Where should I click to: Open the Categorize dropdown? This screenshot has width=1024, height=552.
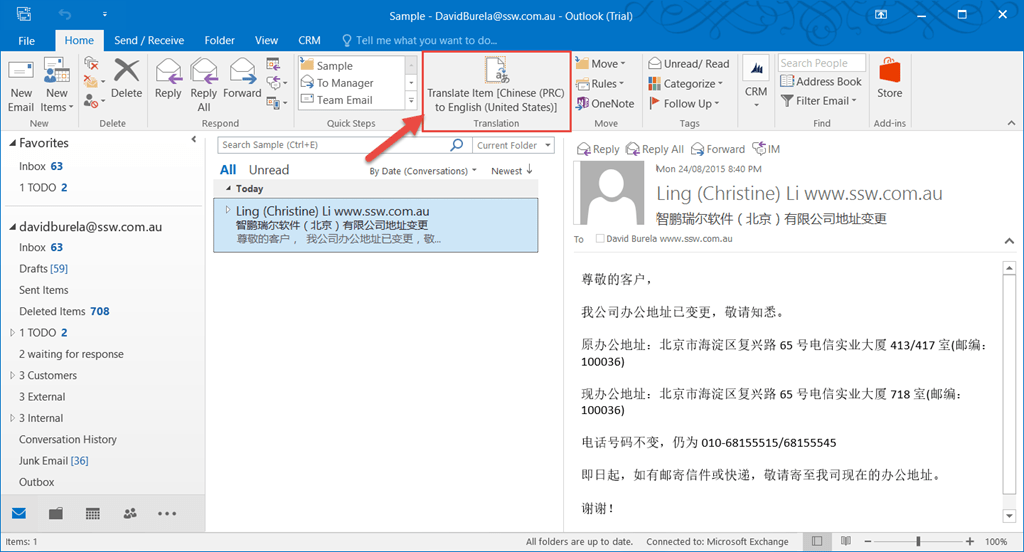click(686, 84)
